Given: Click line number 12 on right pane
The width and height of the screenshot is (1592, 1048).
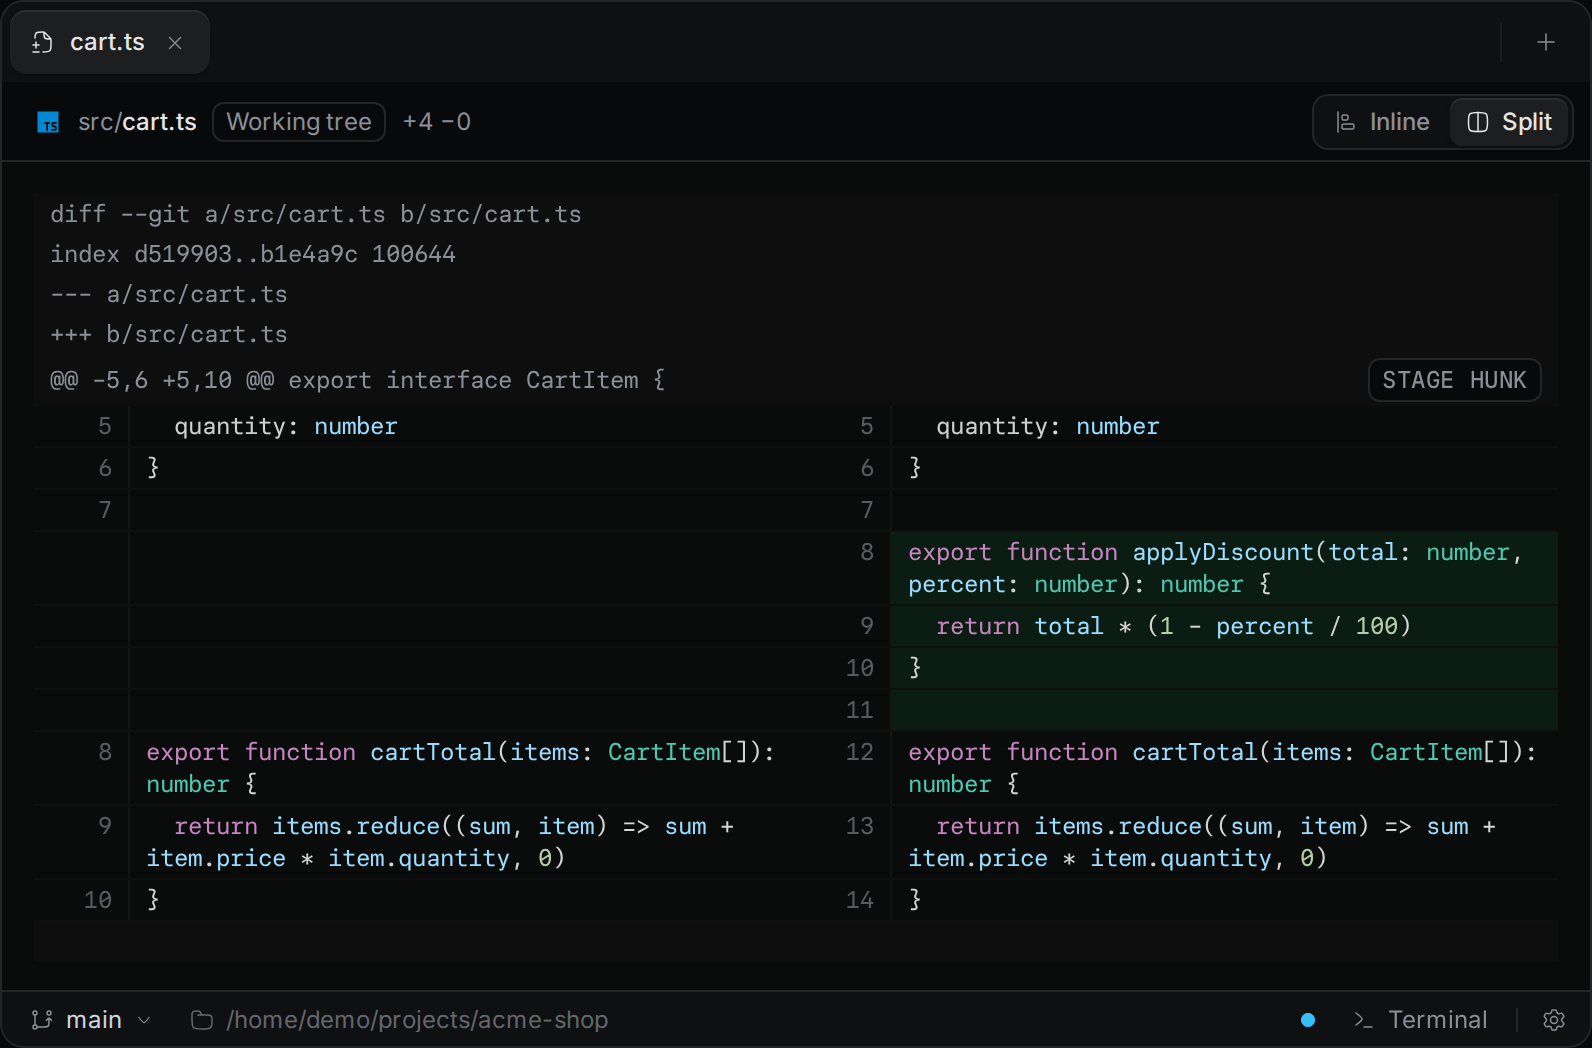Looking at the screenshot, I should (x=860, y=752).
